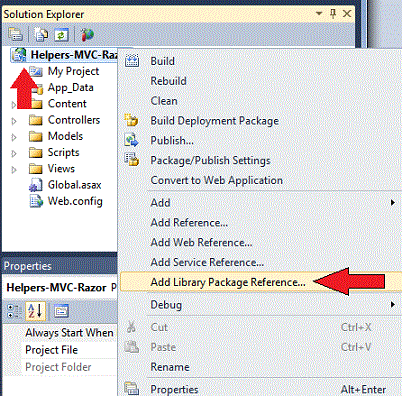The height and width of the screenshot is (396, 402).
Task: Select the Global.asax file
Action: 75,185
